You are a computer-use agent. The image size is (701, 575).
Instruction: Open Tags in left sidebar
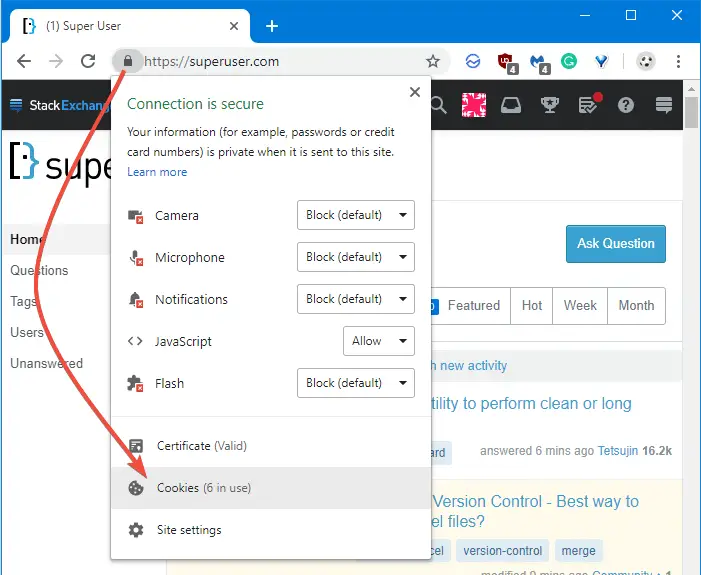click(x=23, y=301)
